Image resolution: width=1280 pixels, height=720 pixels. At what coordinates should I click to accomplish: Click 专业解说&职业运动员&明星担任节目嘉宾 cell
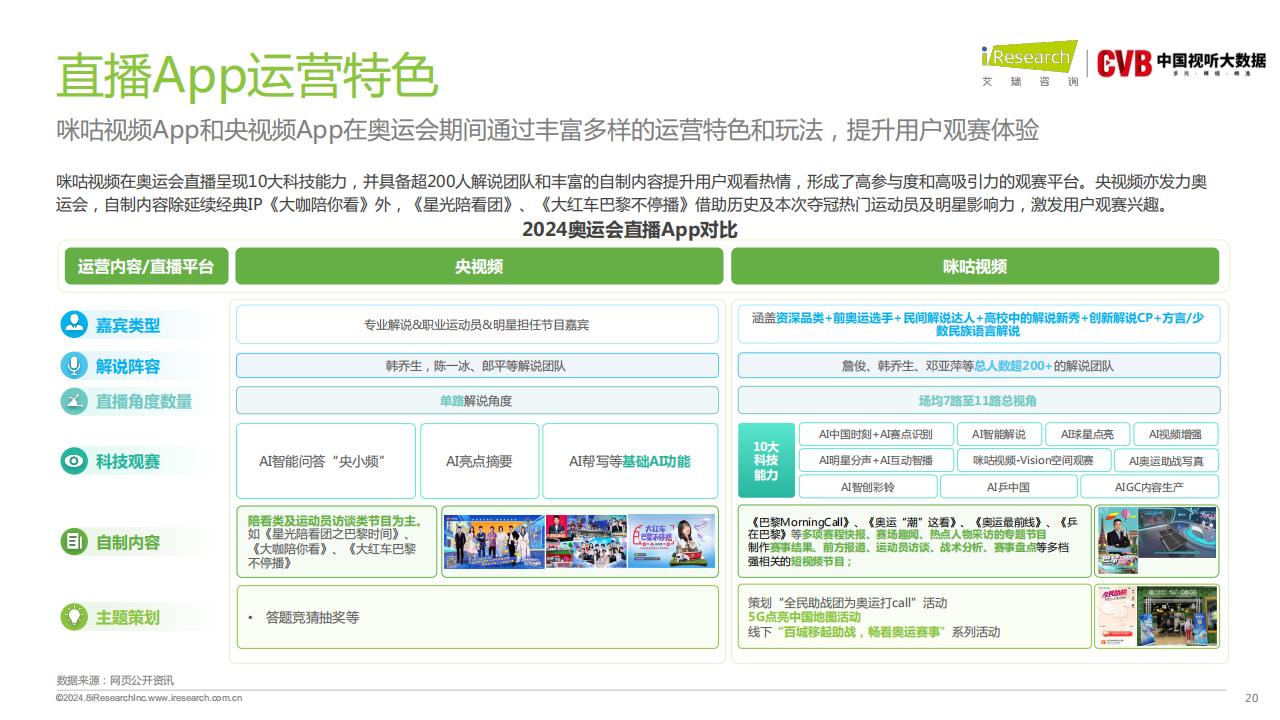(x=477, y=325)
